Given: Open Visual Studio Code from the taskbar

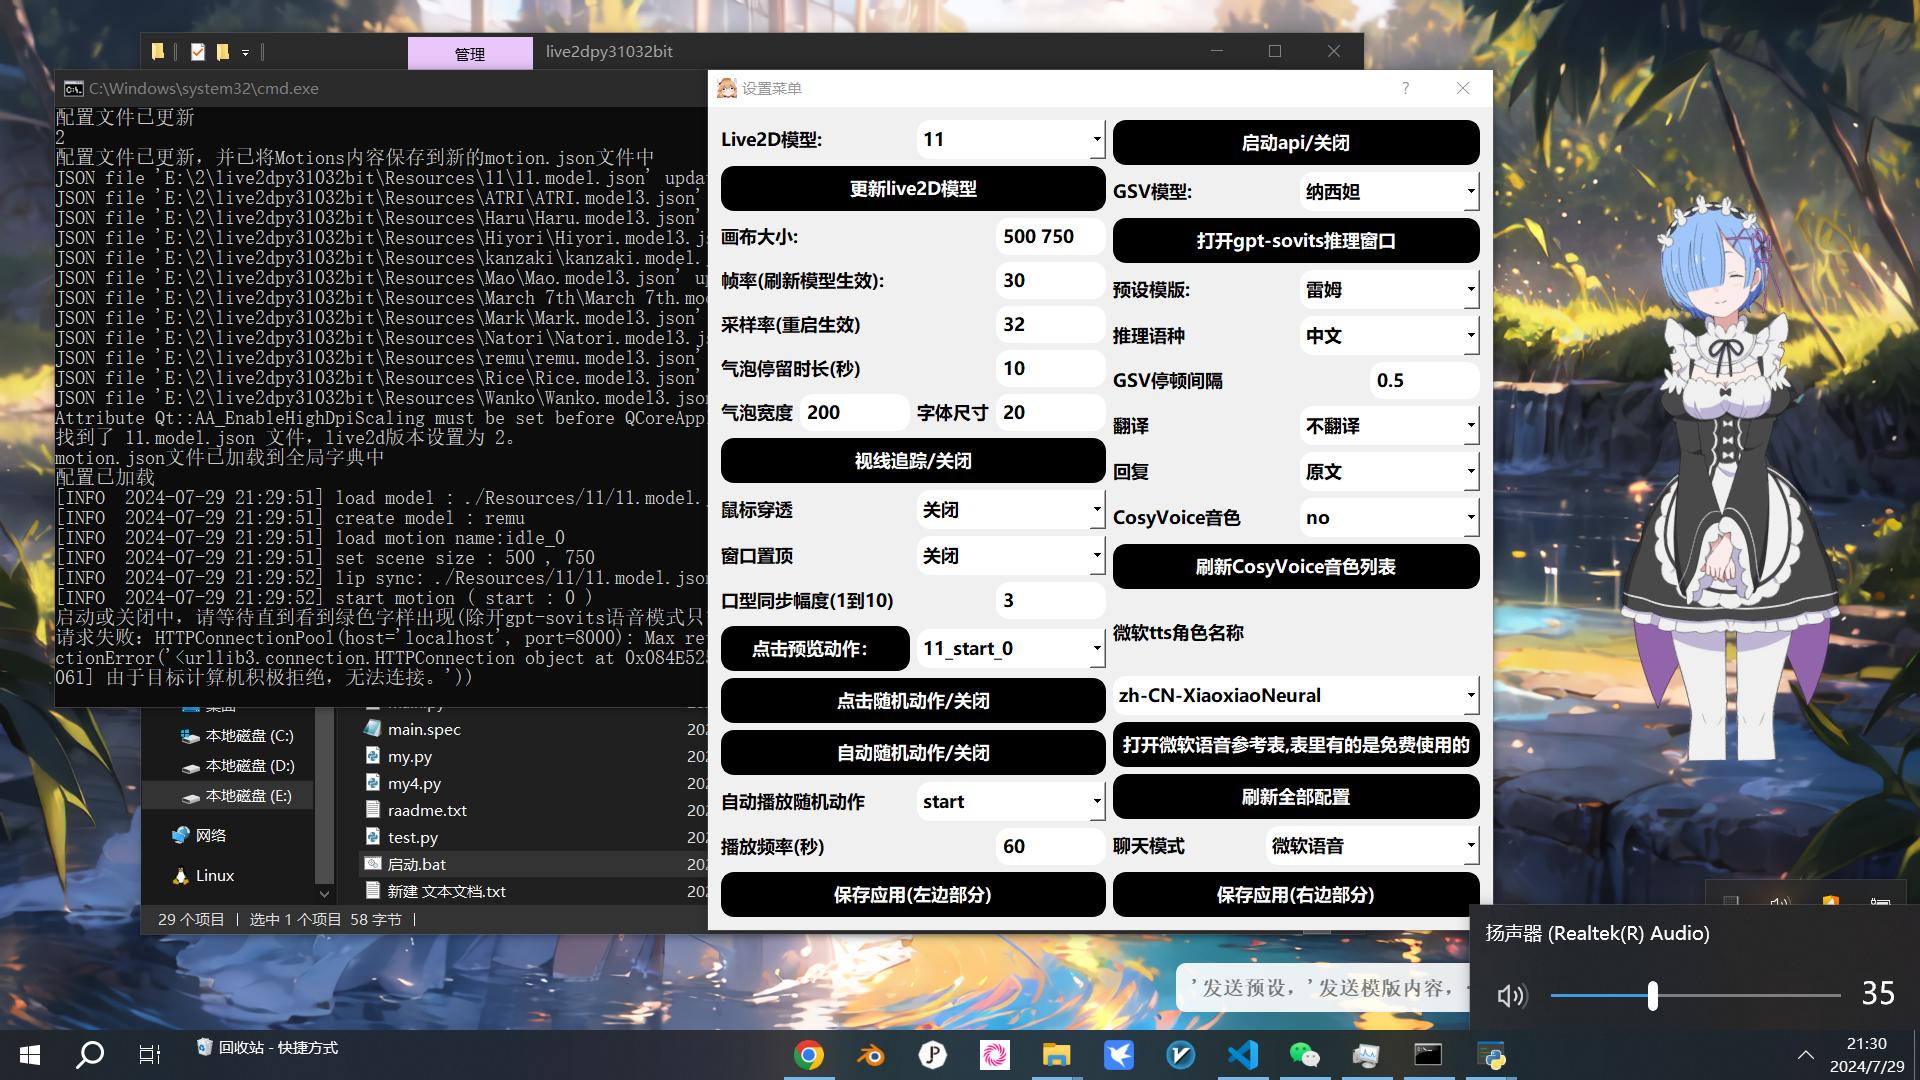Looking at the screenshot, I should point(1243,1055).
